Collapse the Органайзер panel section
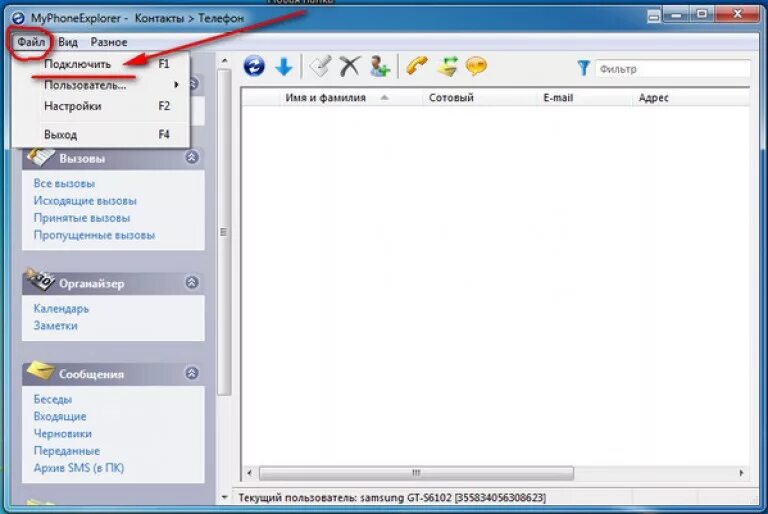 192,282
